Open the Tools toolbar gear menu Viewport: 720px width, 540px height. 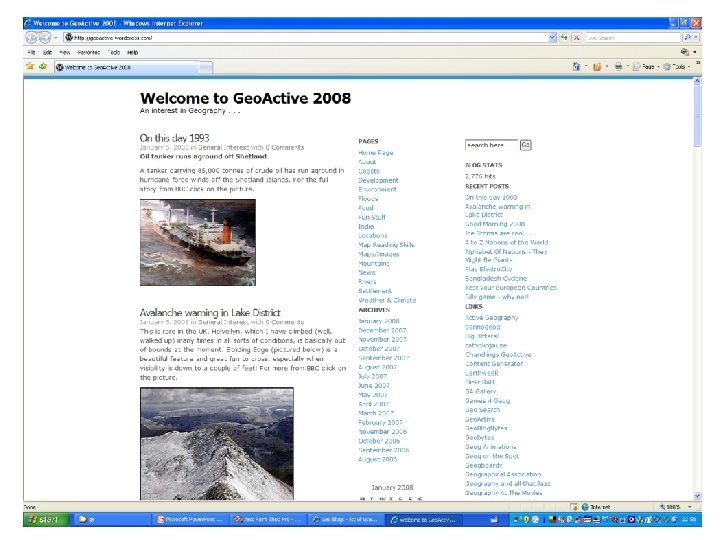coord(676,67)
